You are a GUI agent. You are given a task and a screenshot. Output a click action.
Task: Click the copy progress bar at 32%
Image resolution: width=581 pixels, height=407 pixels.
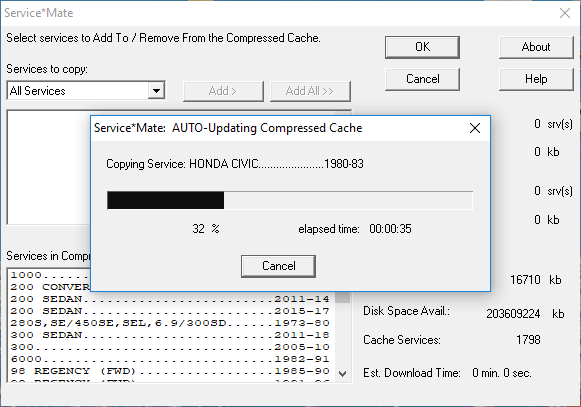coord(290,201)
